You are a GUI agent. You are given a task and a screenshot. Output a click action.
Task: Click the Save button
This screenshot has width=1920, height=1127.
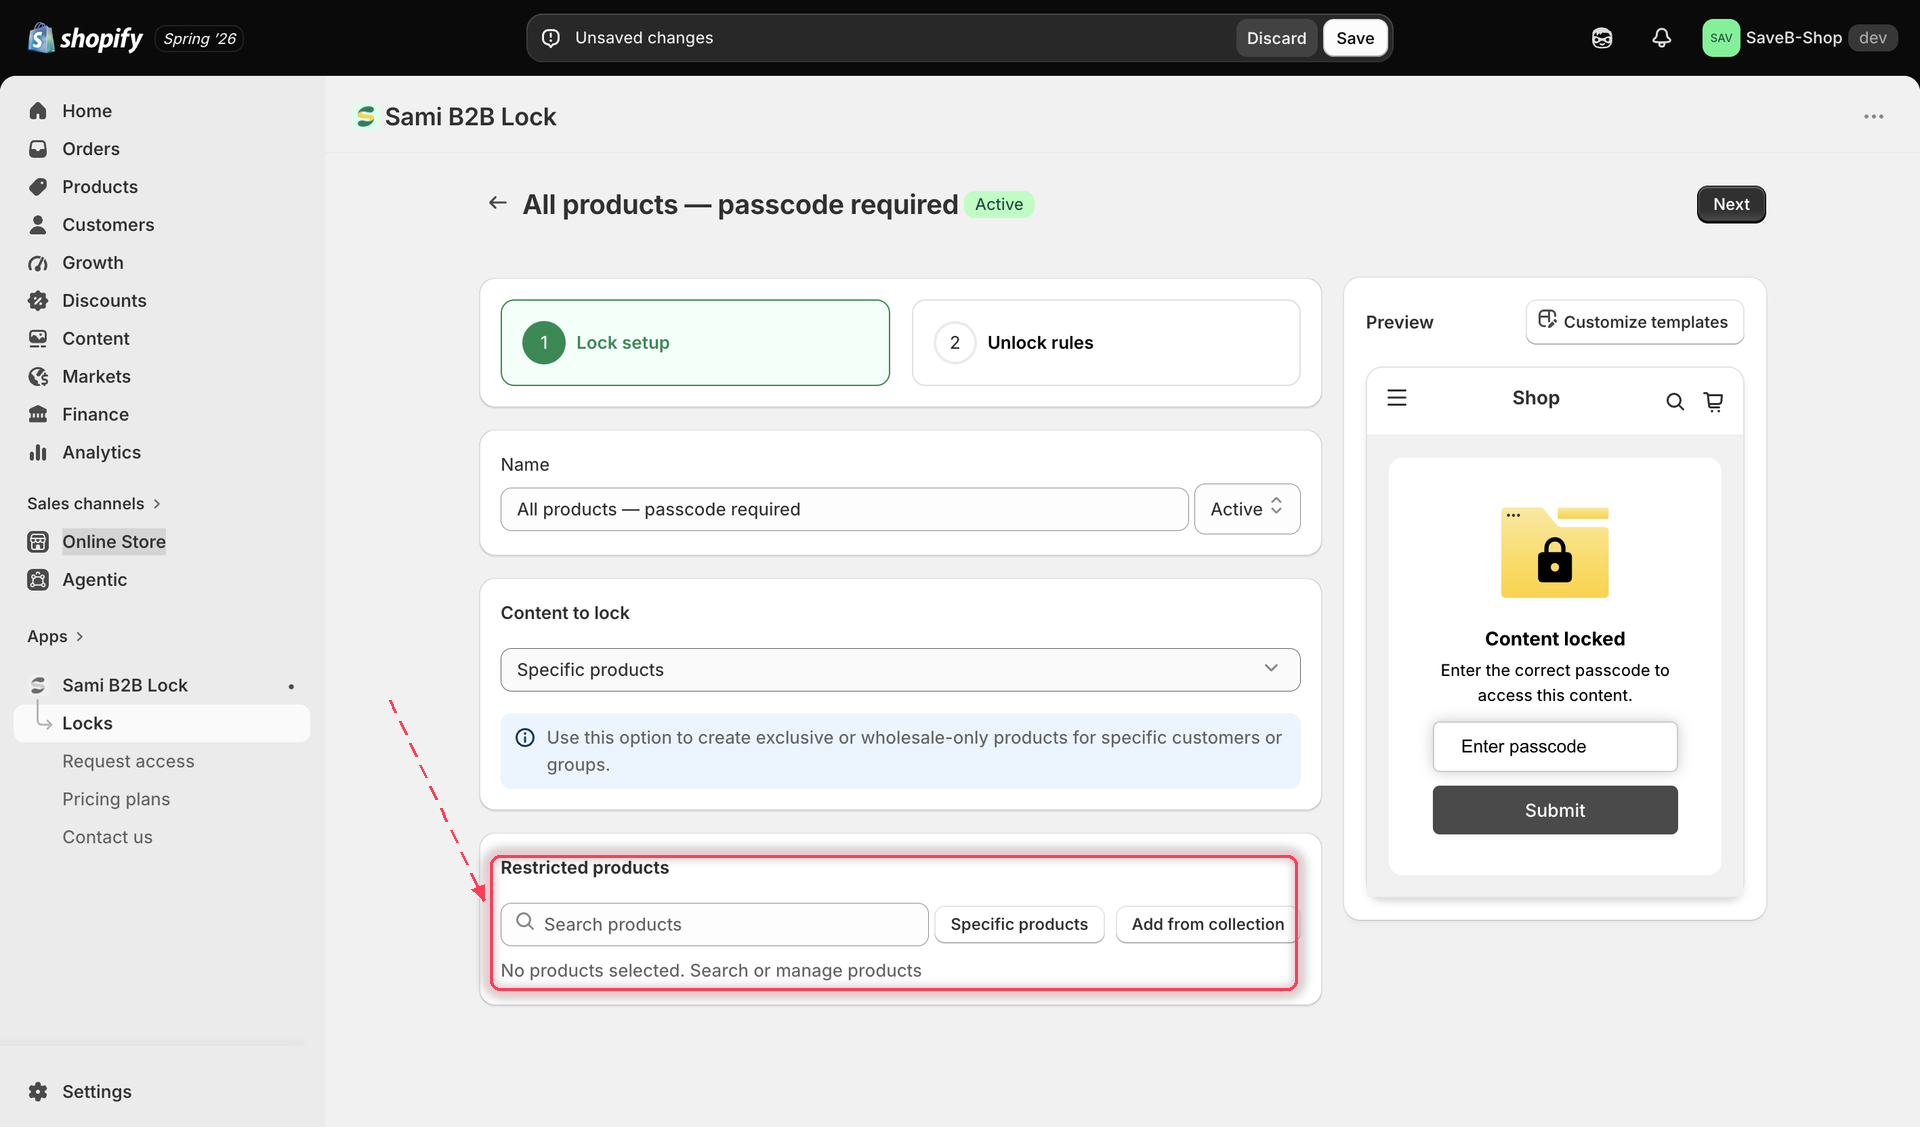coord(1355,38)
